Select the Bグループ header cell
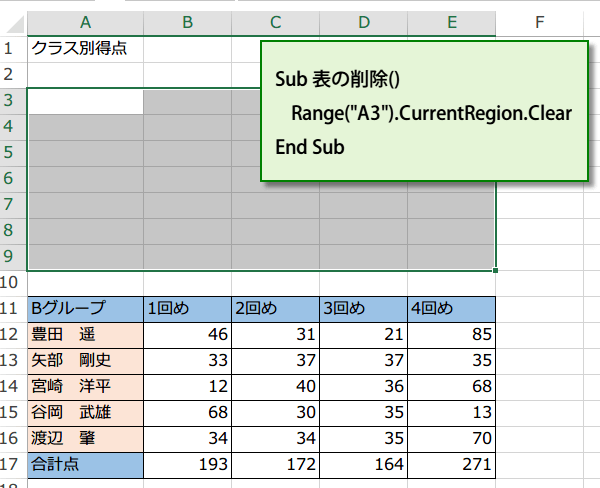 tap(85, 308)
